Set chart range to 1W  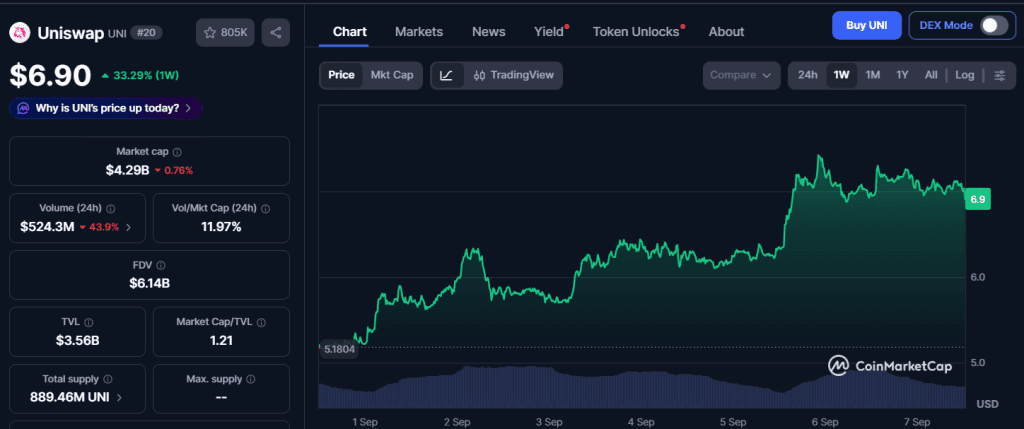click(841, 75)
